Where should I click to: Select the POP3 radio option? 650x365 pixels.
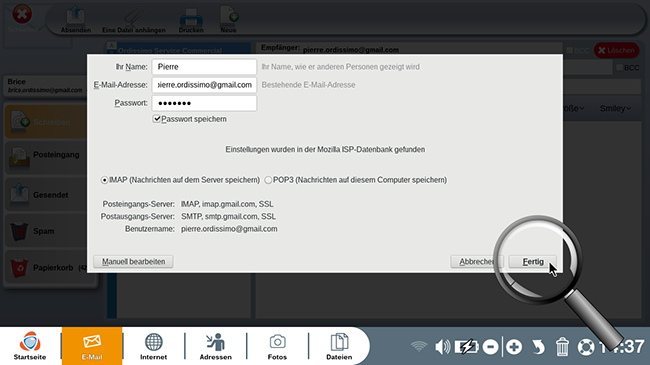point(268,180)
